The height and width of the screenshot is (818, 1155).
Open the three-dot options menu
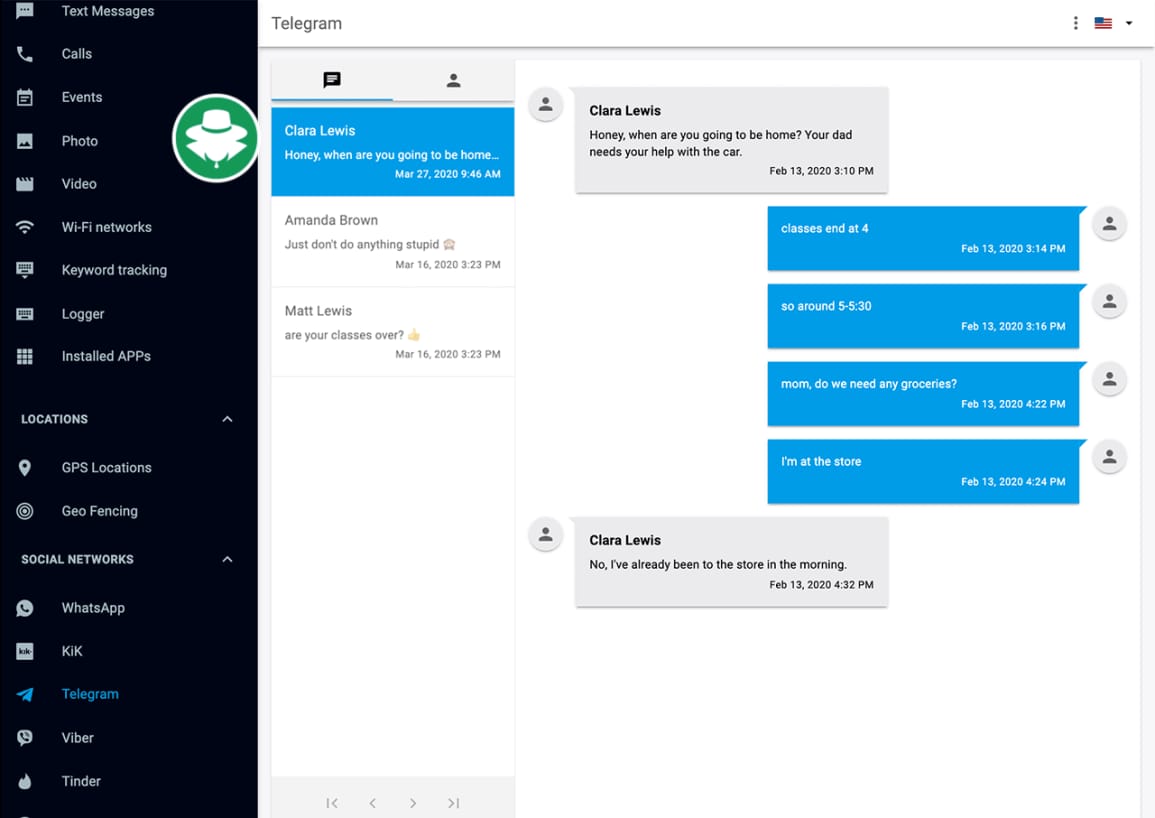(1075, 22)
